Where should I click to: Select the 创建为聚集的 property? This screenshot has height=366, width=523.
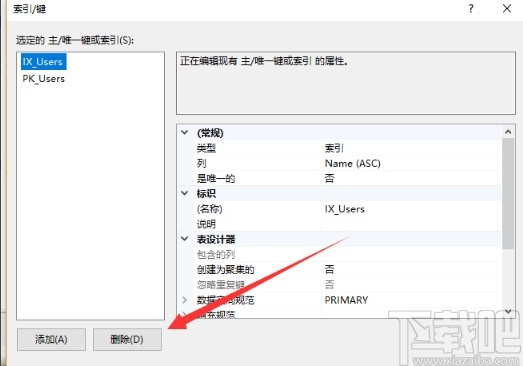(225, 269)
